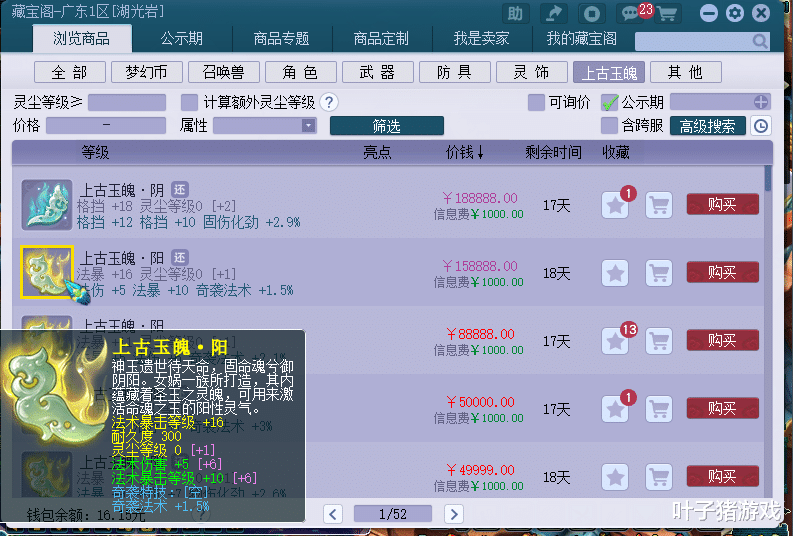Image resolution: width=793 pixels, height=536 pixels.
Task: Select the 灵饰 category
Action: pos(532,72)
